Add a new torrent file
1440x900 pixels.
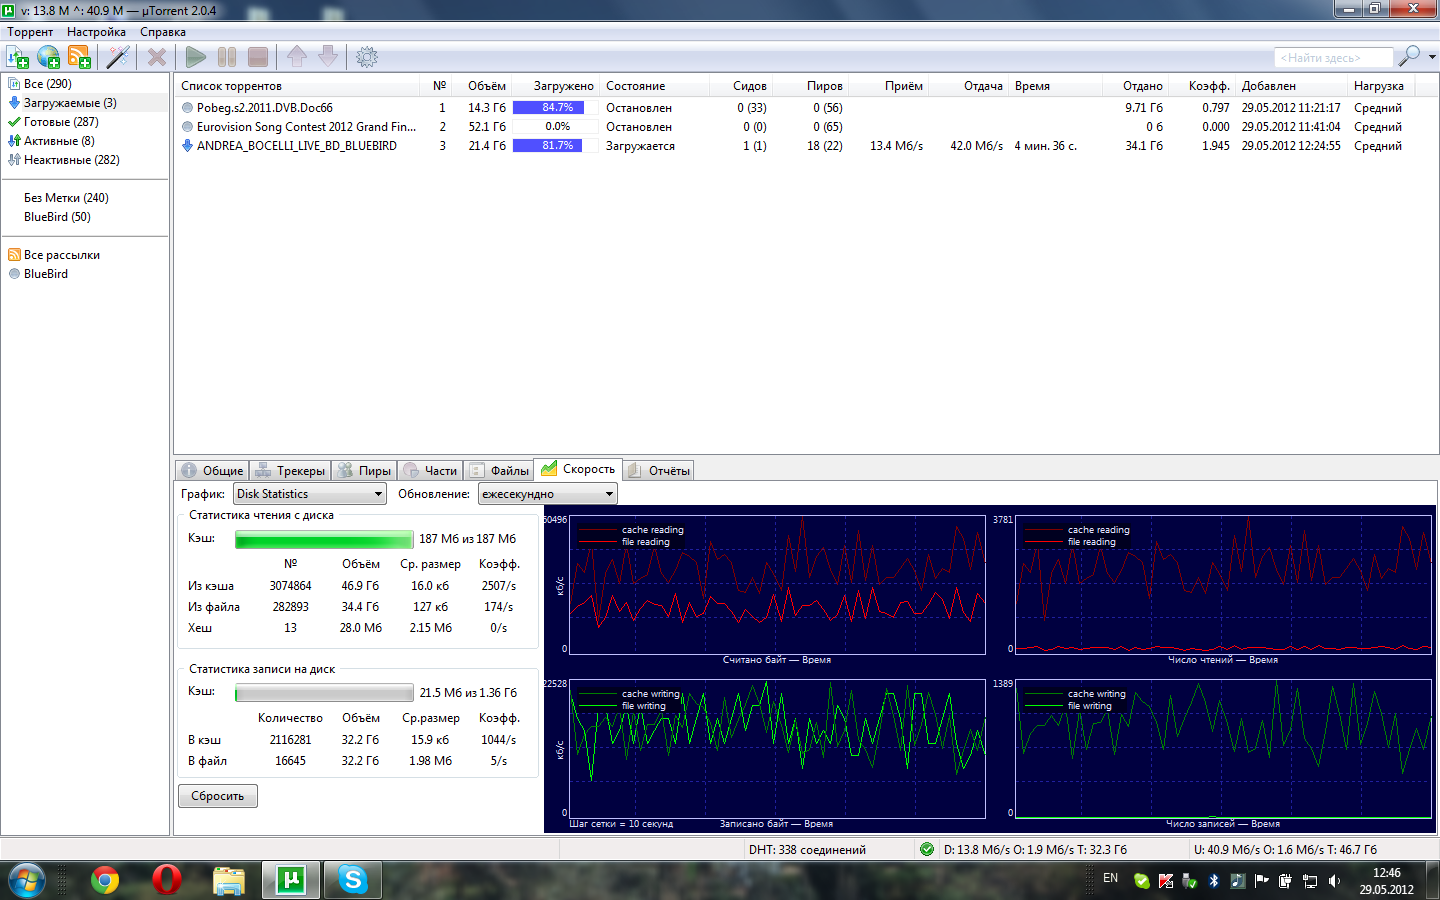click(17, 57)
